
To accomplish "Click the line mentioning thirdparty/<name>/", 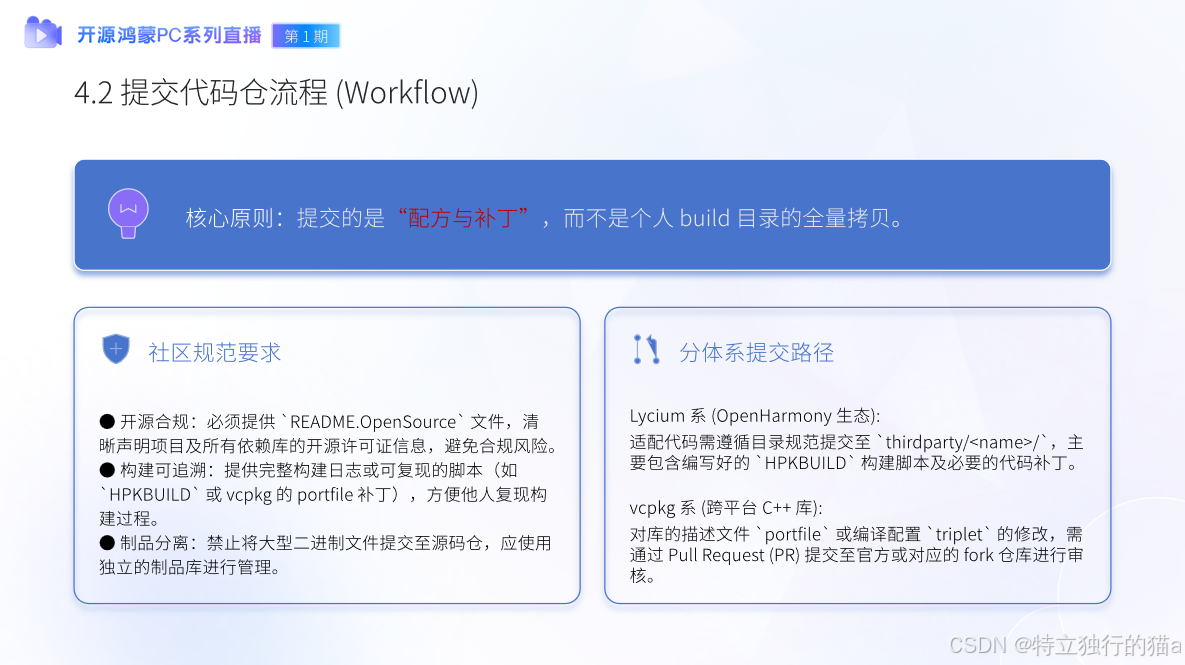I will (x=856, y=442).
